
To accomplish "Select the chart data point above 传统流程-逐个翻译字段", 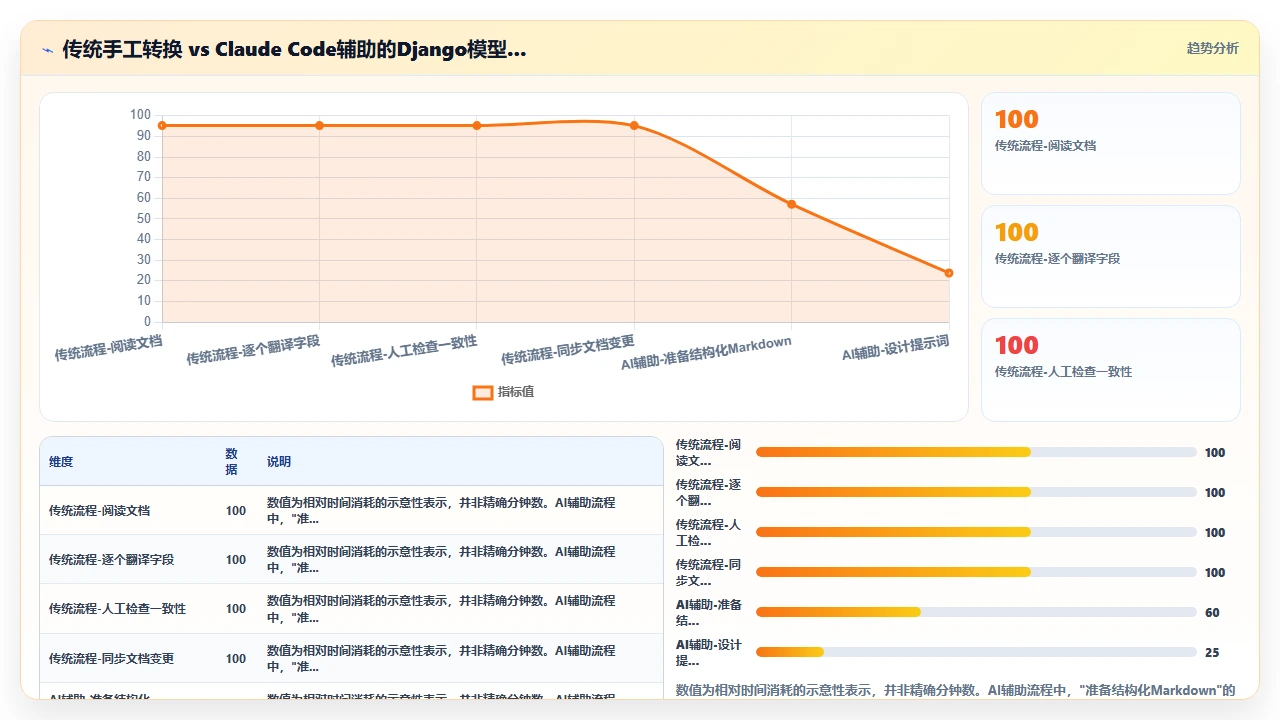I will click(x=319, y=125).
